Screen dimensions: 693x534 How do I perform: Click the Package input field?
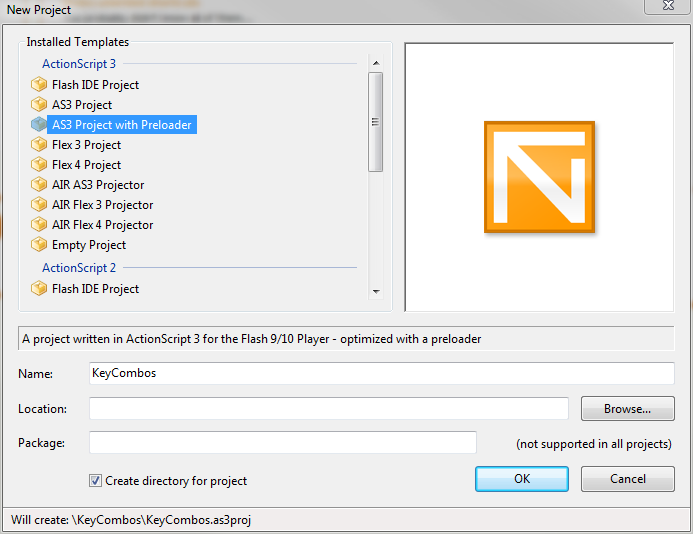click(283, 442)
